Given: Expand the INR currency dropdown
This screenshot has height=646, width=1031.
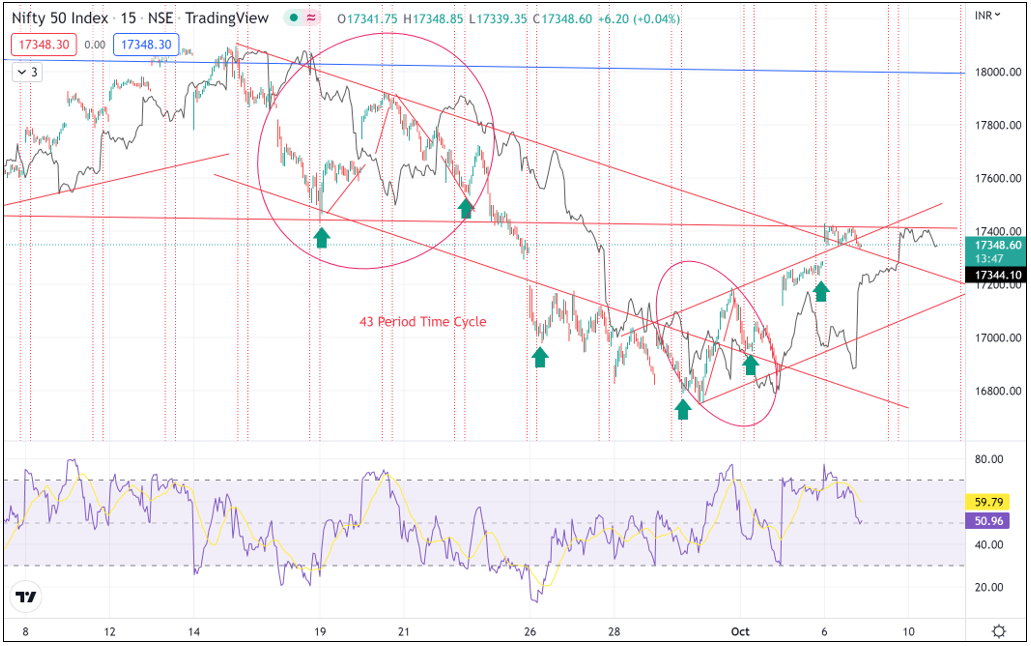Looking at the screenshot, I should pyautogui.click(x=987, y=14).
